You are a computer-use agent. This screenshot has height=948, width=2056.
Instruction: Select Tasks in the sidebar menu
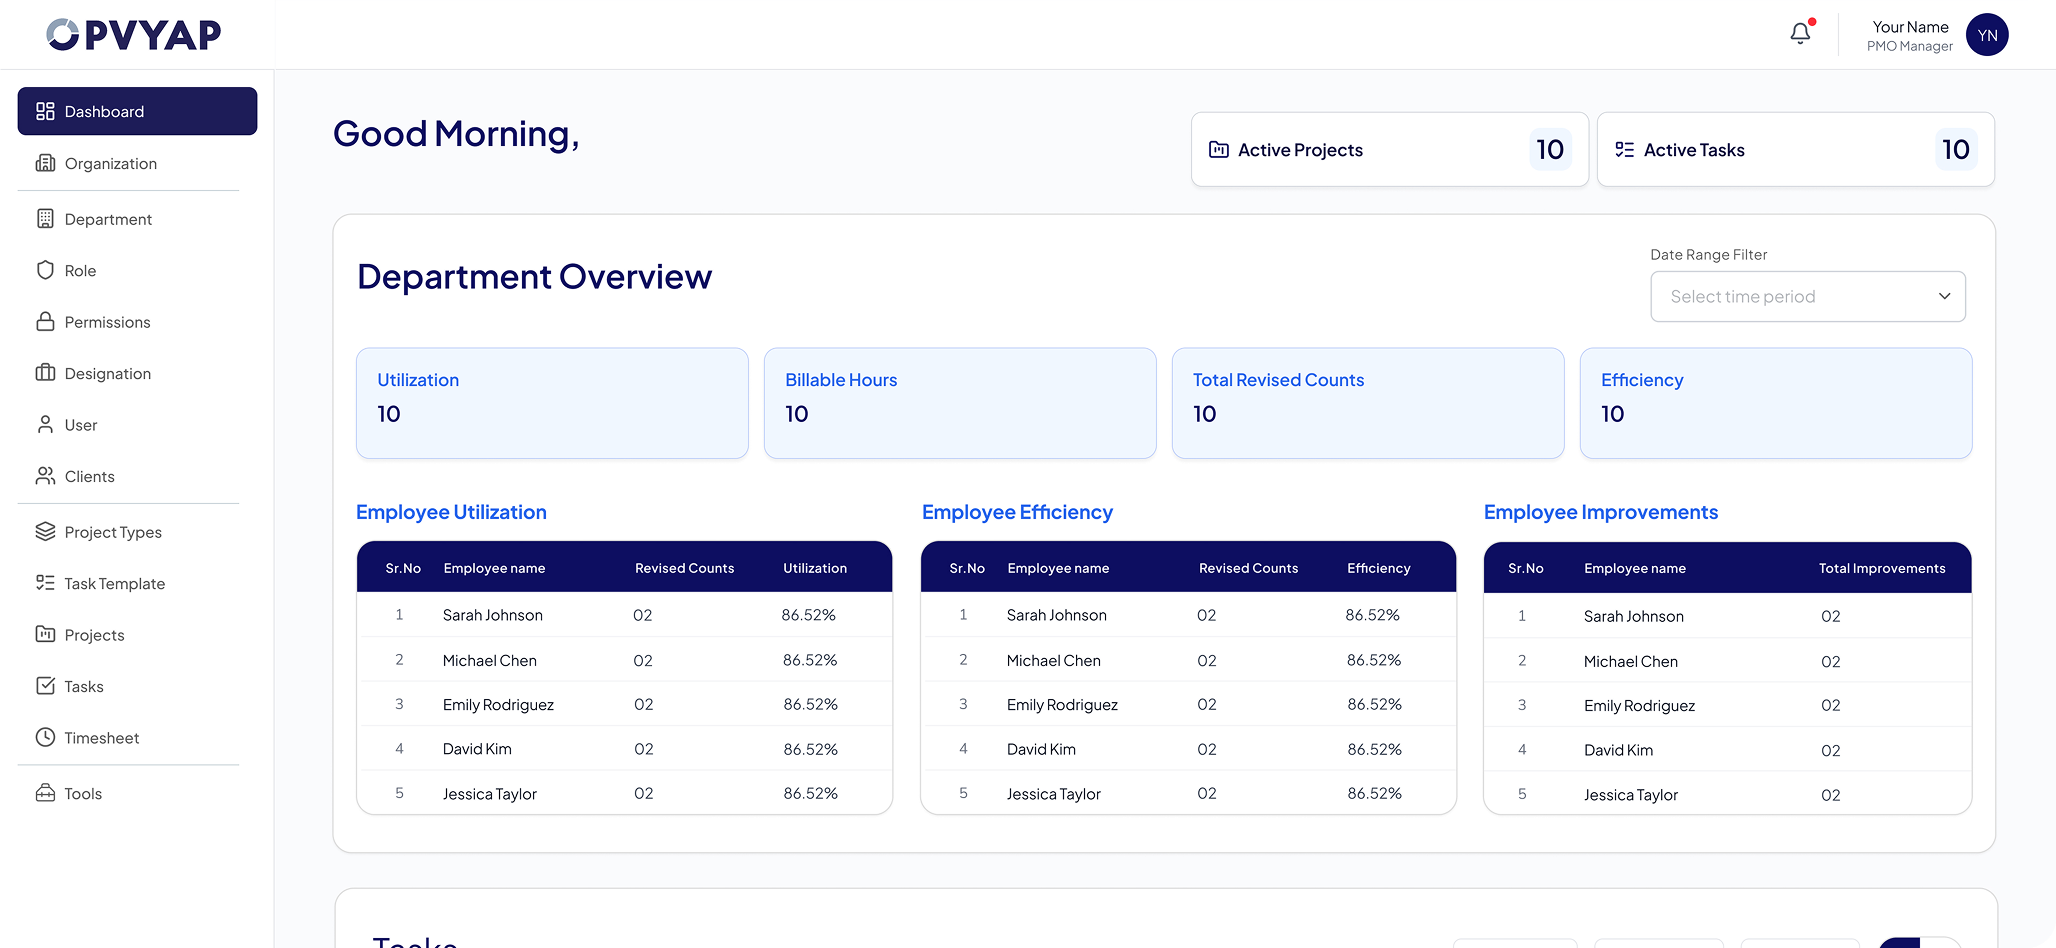click(45, 686)
